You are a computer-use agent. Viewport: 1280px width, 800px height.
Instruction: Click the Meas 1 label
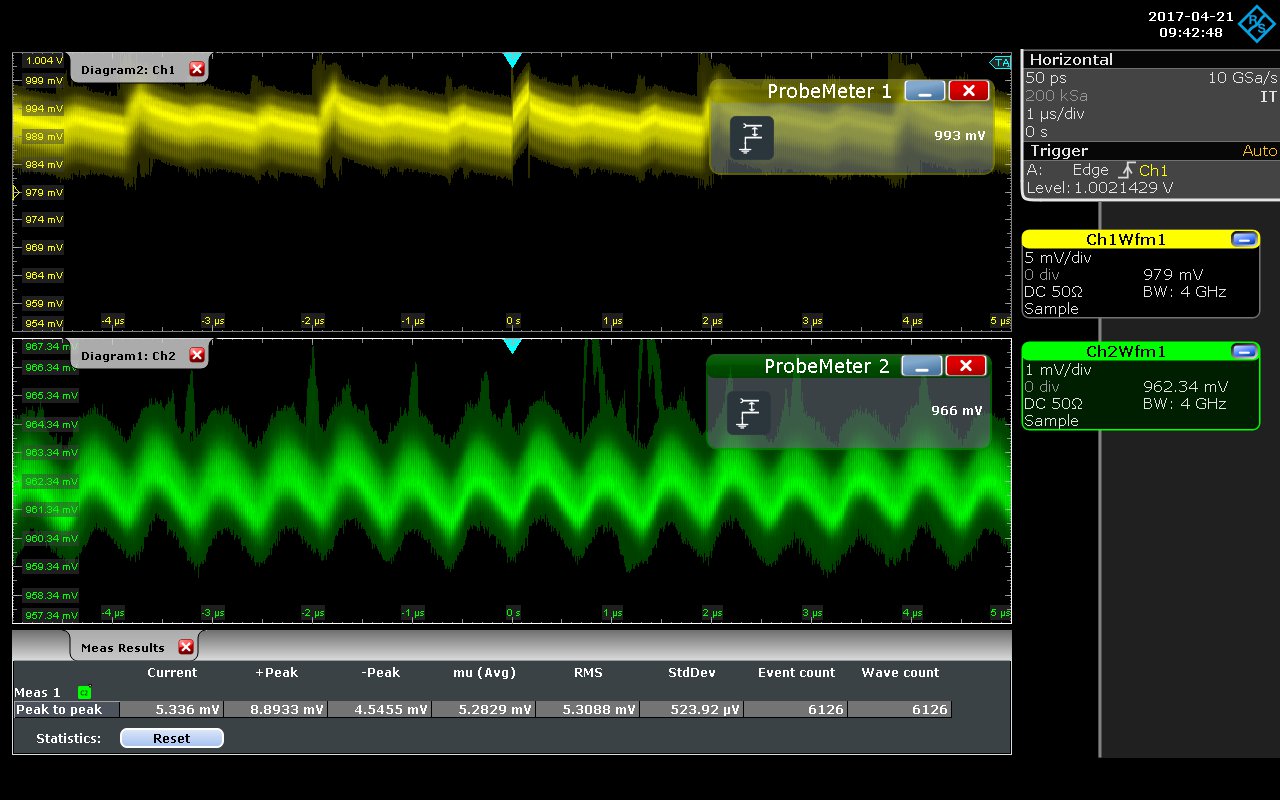click(x=37, y=692)
